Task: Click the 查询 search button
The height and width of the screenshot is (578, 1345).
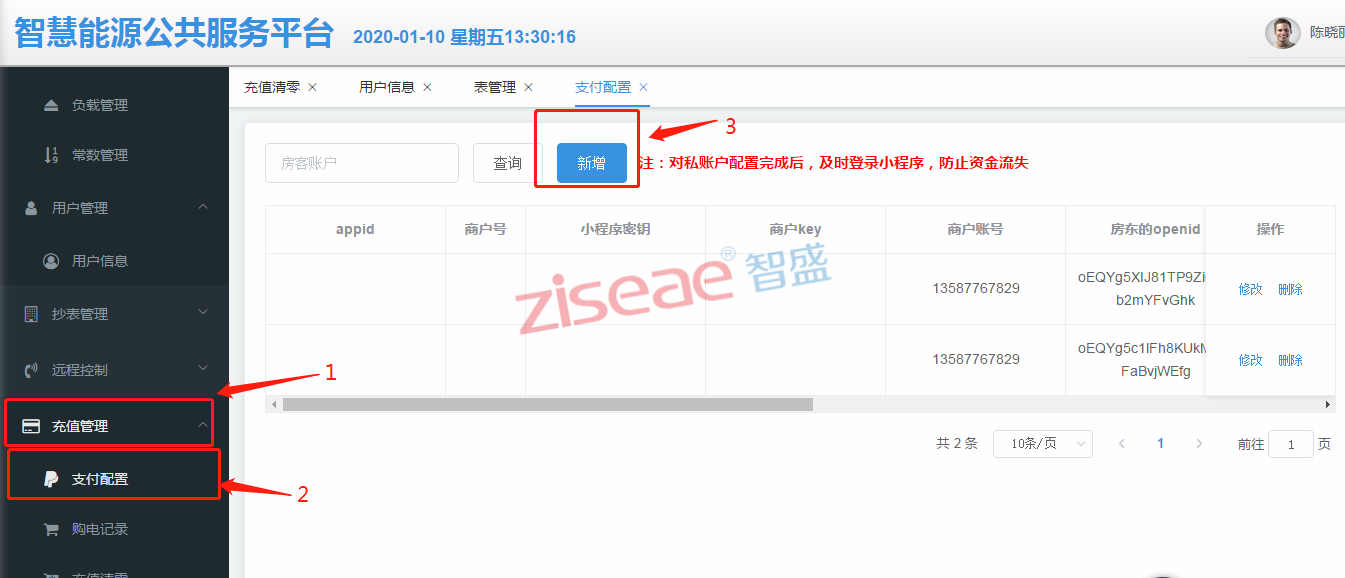Action: (x=507, y=163)
